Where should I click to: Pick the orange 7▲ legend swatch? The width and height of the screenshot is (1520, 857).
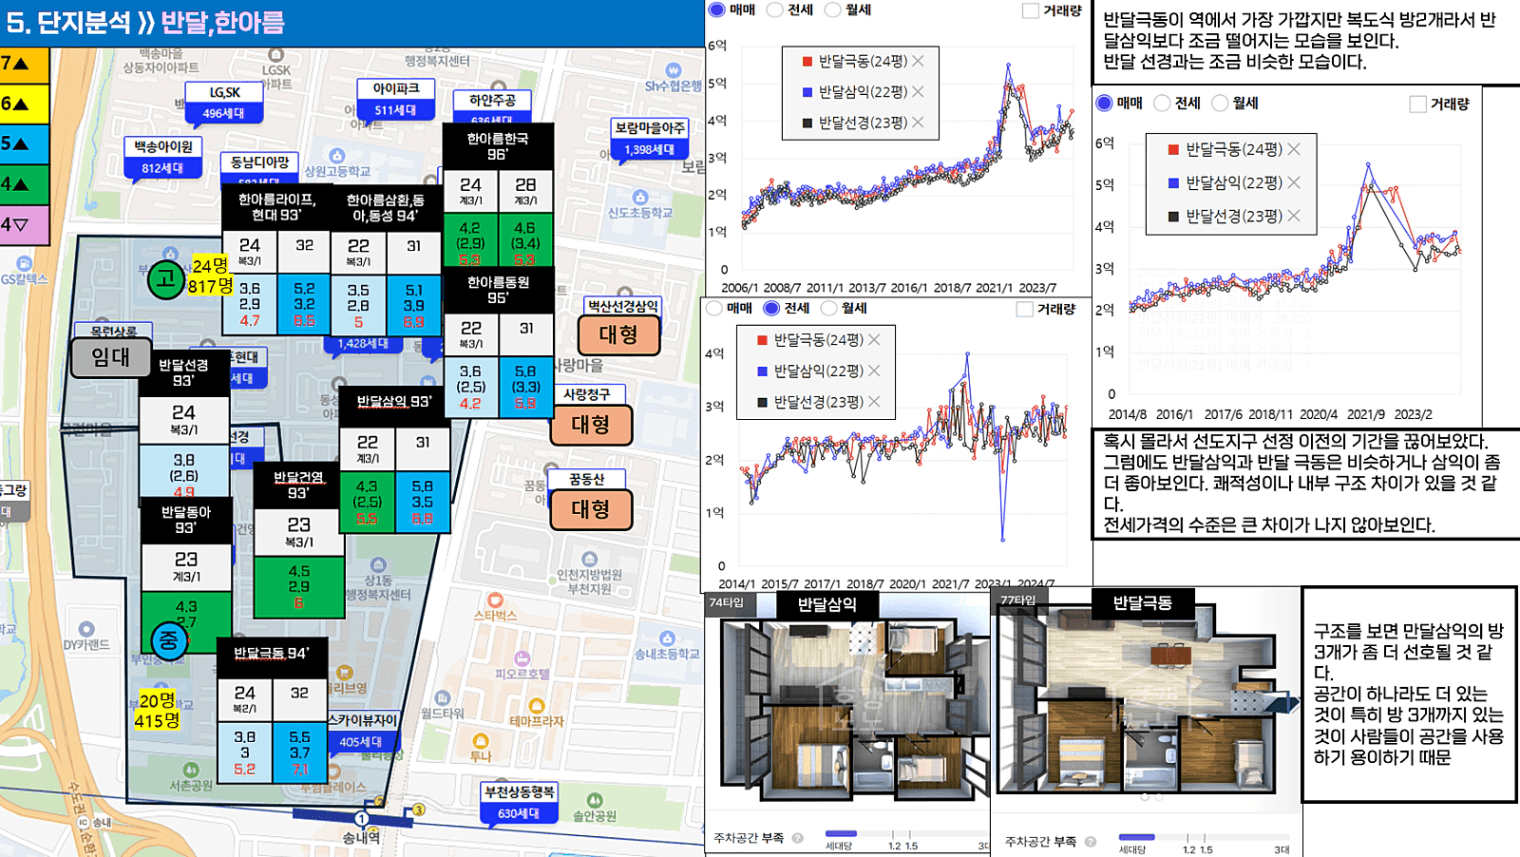[24, 64]
